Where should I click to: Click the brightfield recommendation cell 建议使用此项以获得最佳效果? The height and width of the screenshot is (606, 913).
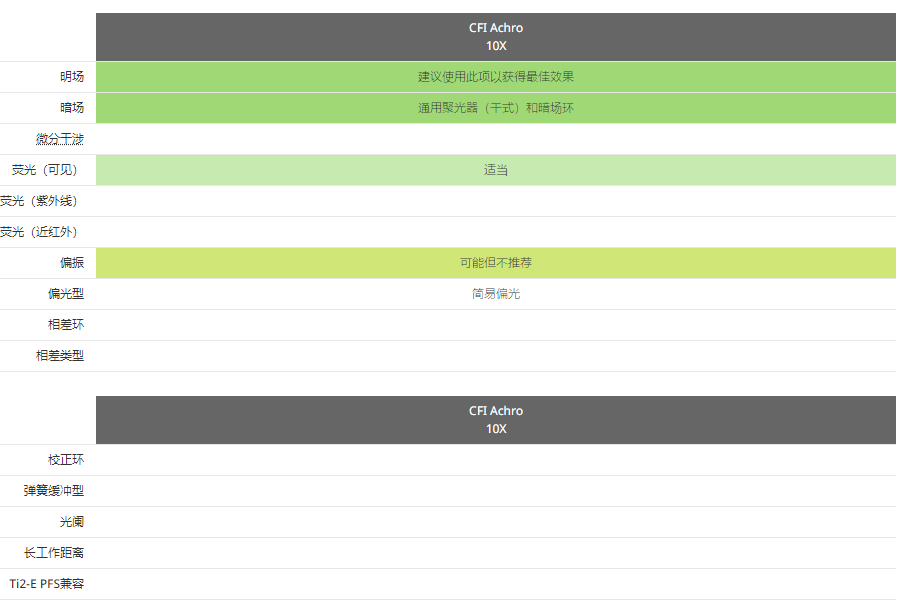pos(496,77)
